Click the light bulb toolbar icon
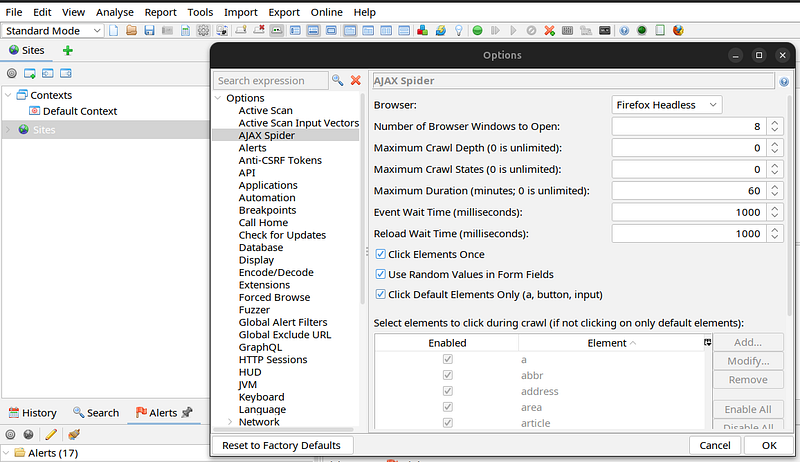The image size is (800, 462). point(459,31)
